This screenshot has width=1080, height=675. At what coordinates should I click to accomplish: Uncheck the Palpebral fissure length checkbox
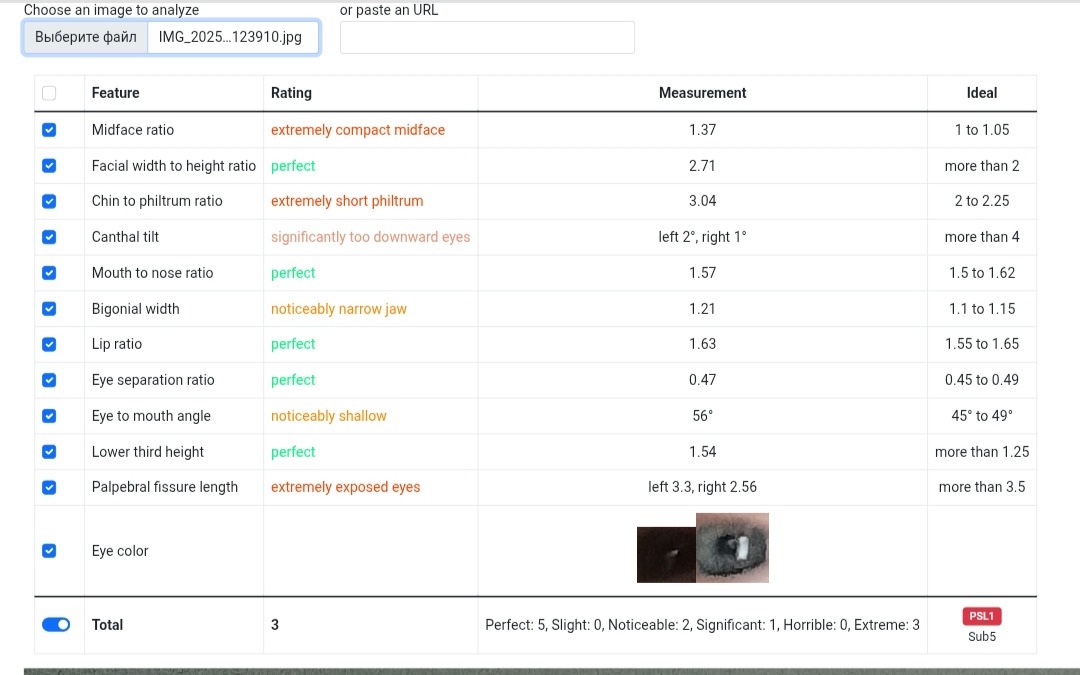49,487
